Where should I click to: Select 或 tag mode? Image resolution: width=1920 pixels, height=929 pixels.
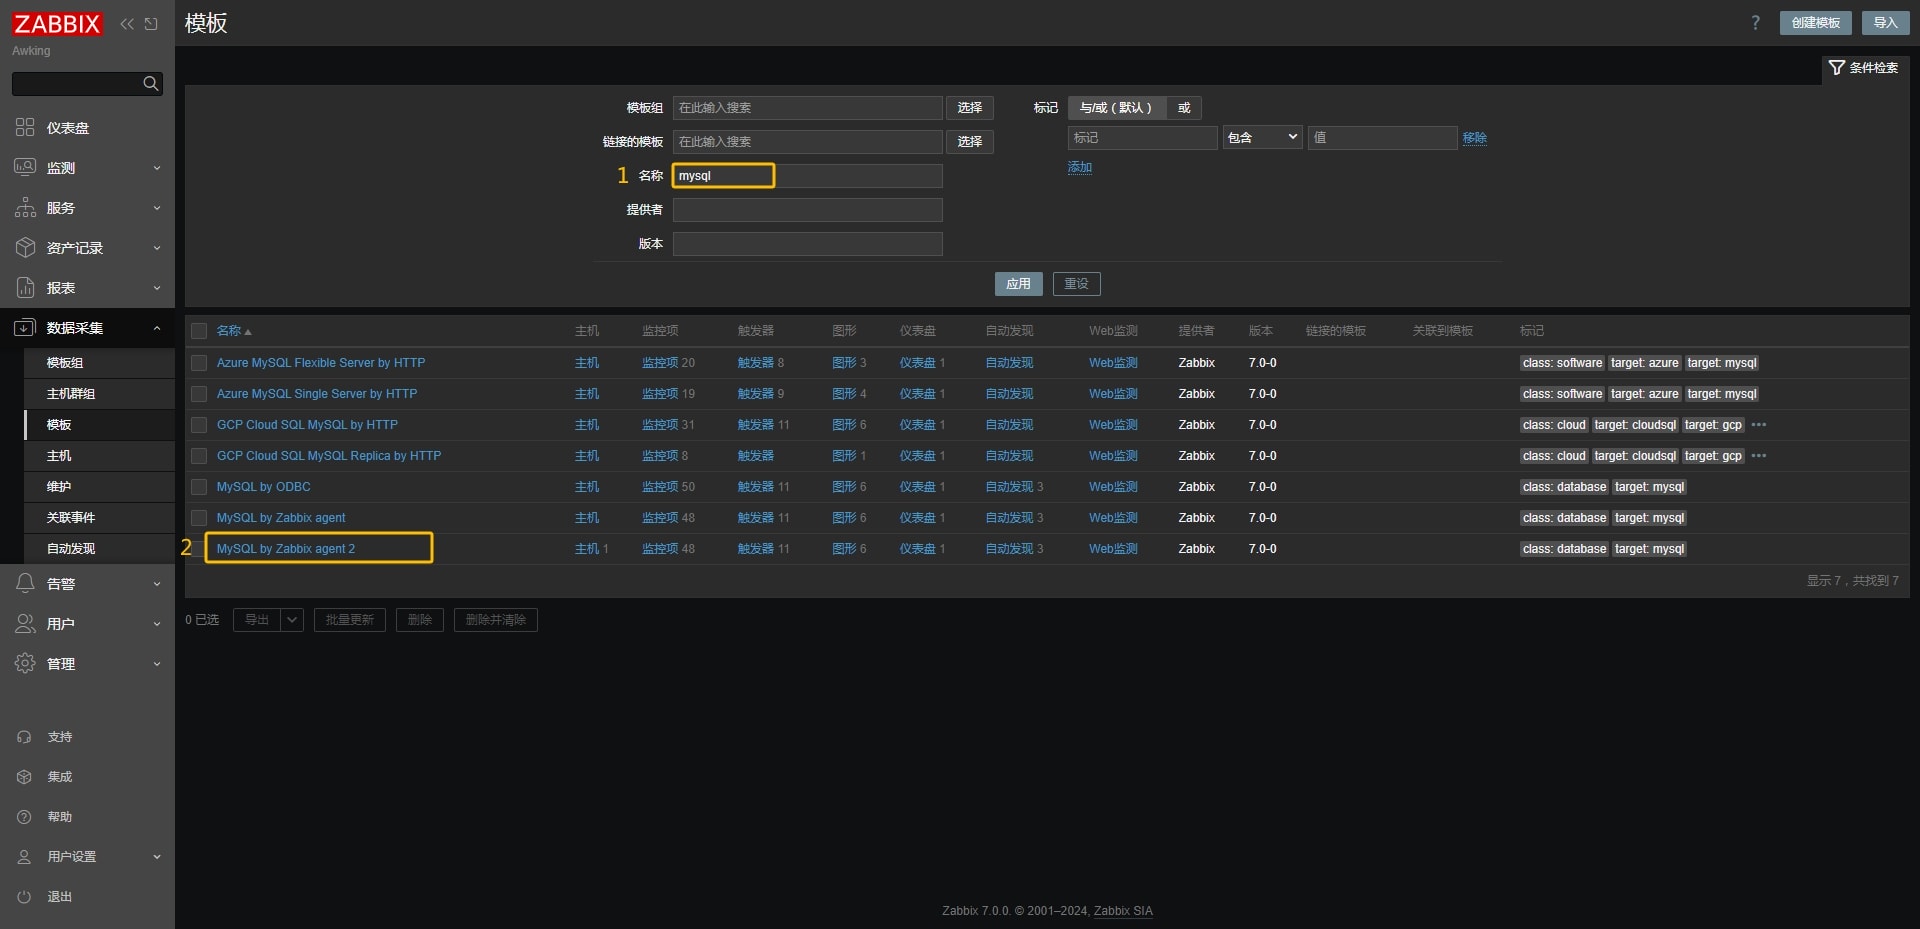1184,108
